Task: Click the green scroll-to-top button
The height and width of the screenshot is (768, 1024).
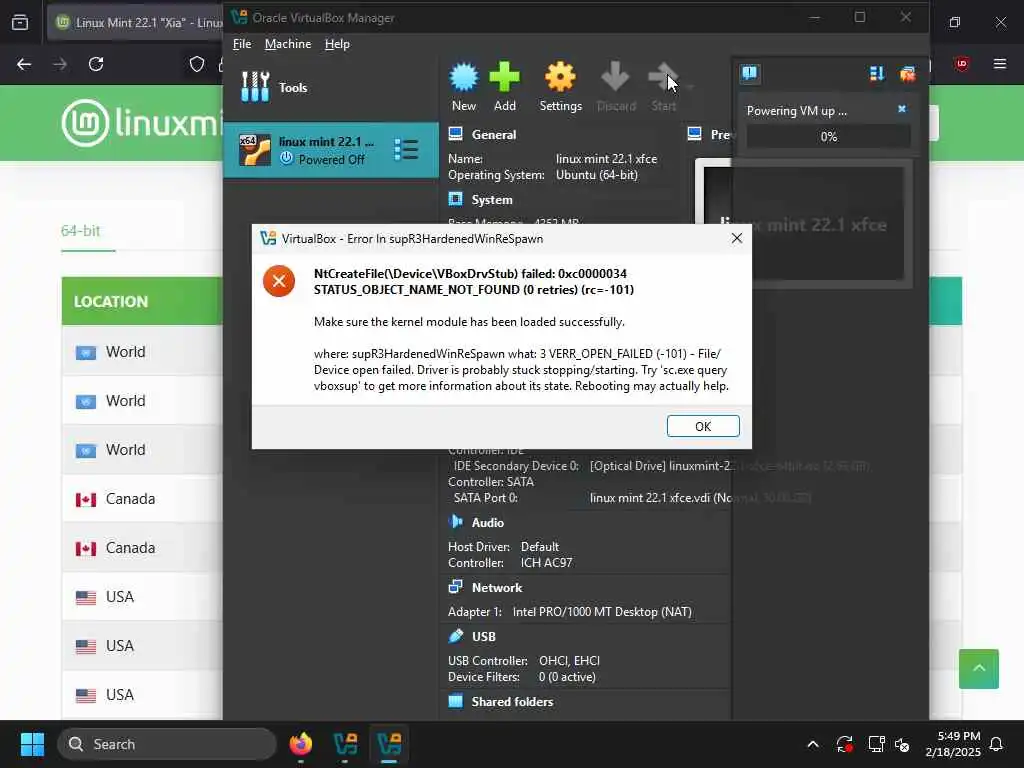Action: coord(978,668)
